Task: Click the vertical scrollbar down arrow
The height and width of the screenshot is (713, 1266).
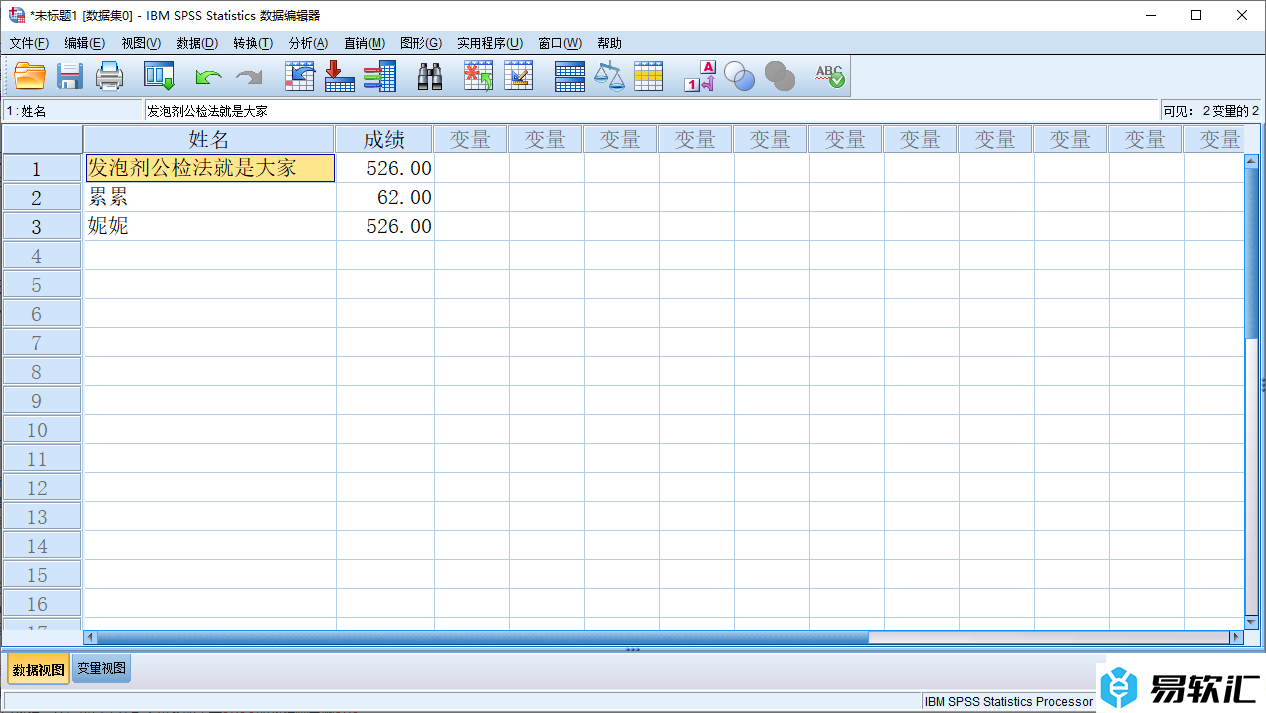Action: (1251, 621)
